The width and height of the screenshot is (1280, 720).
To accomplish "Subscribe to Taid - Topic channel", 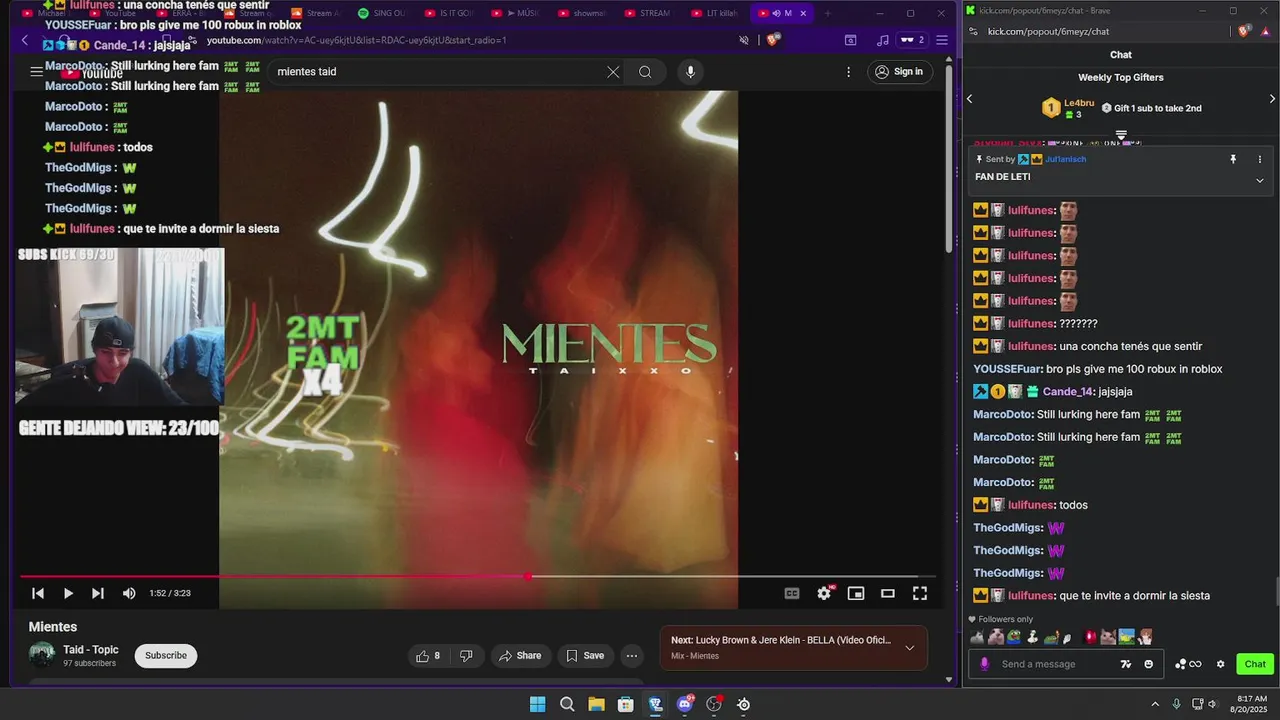I will (x=166, y=656).
